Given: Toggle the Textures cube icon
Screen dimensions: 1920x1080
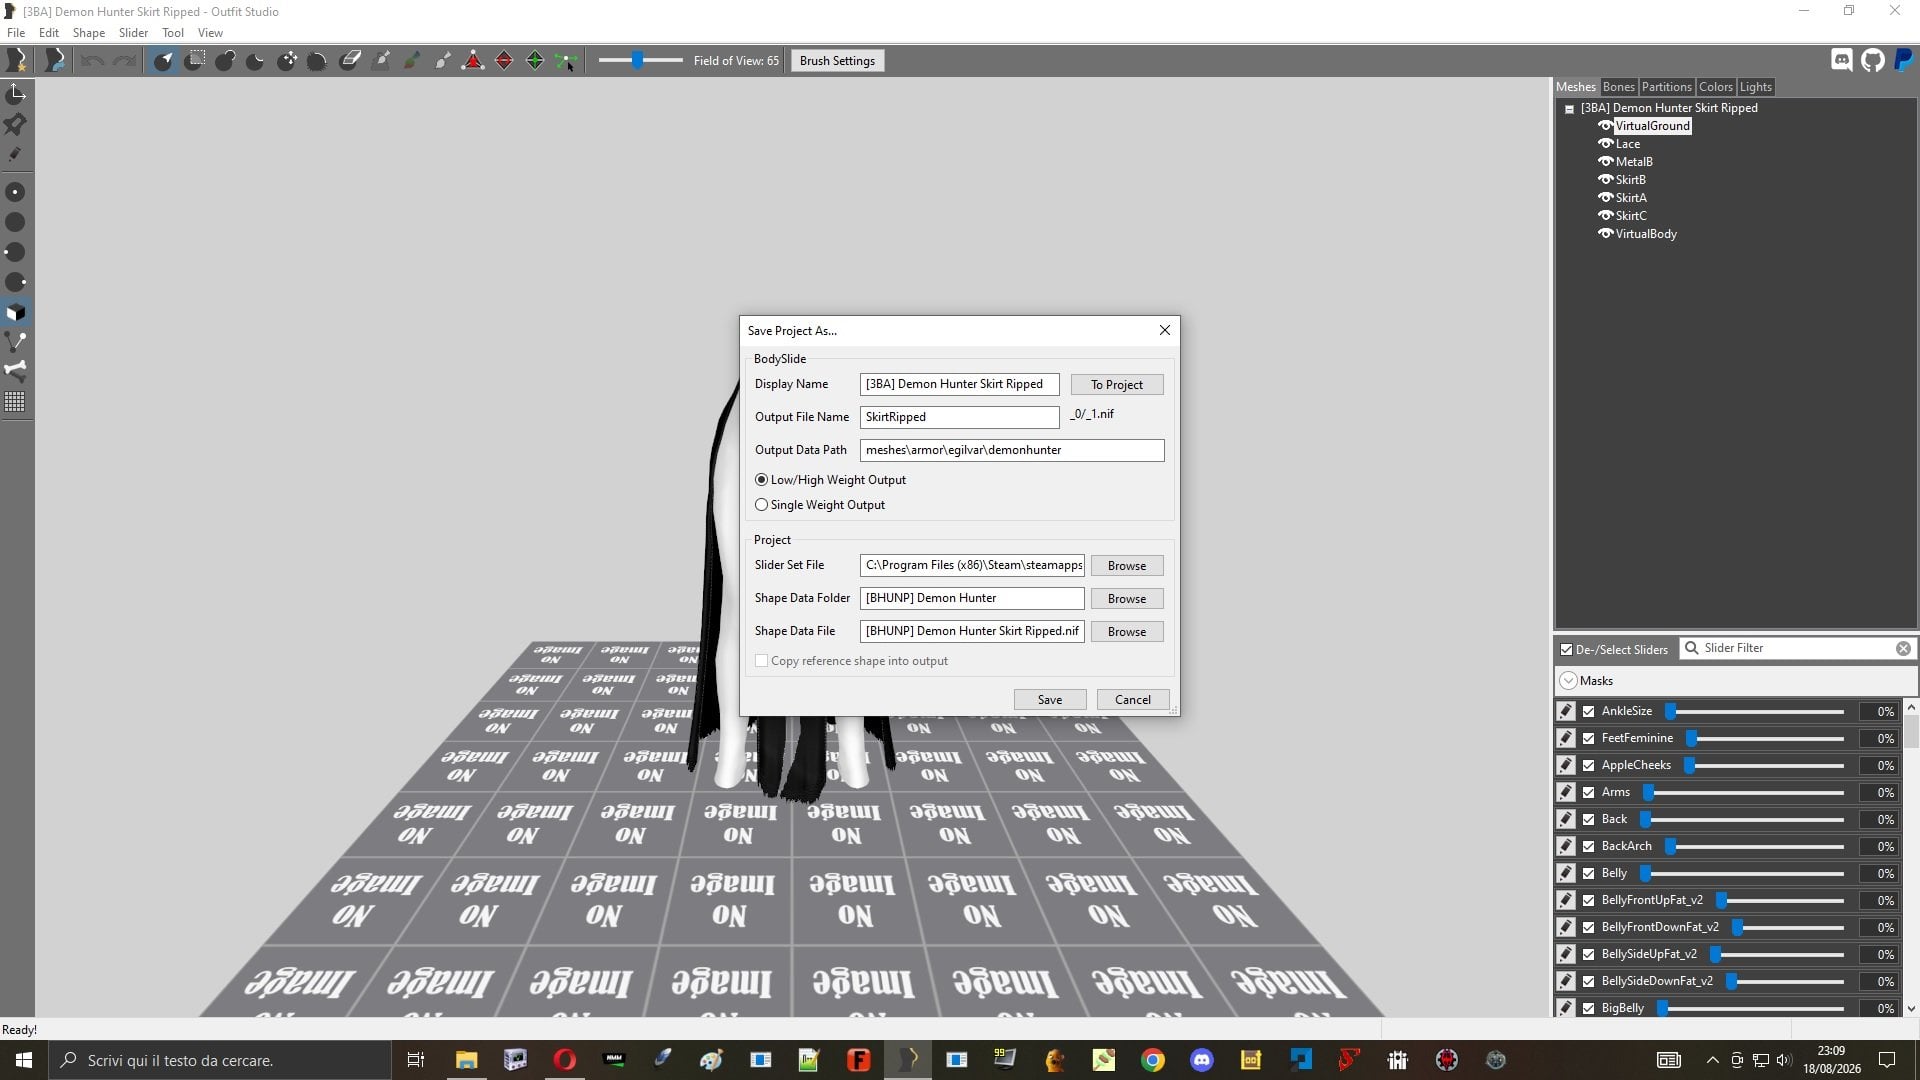Looking at the screenshot, I should pos(15,312).
